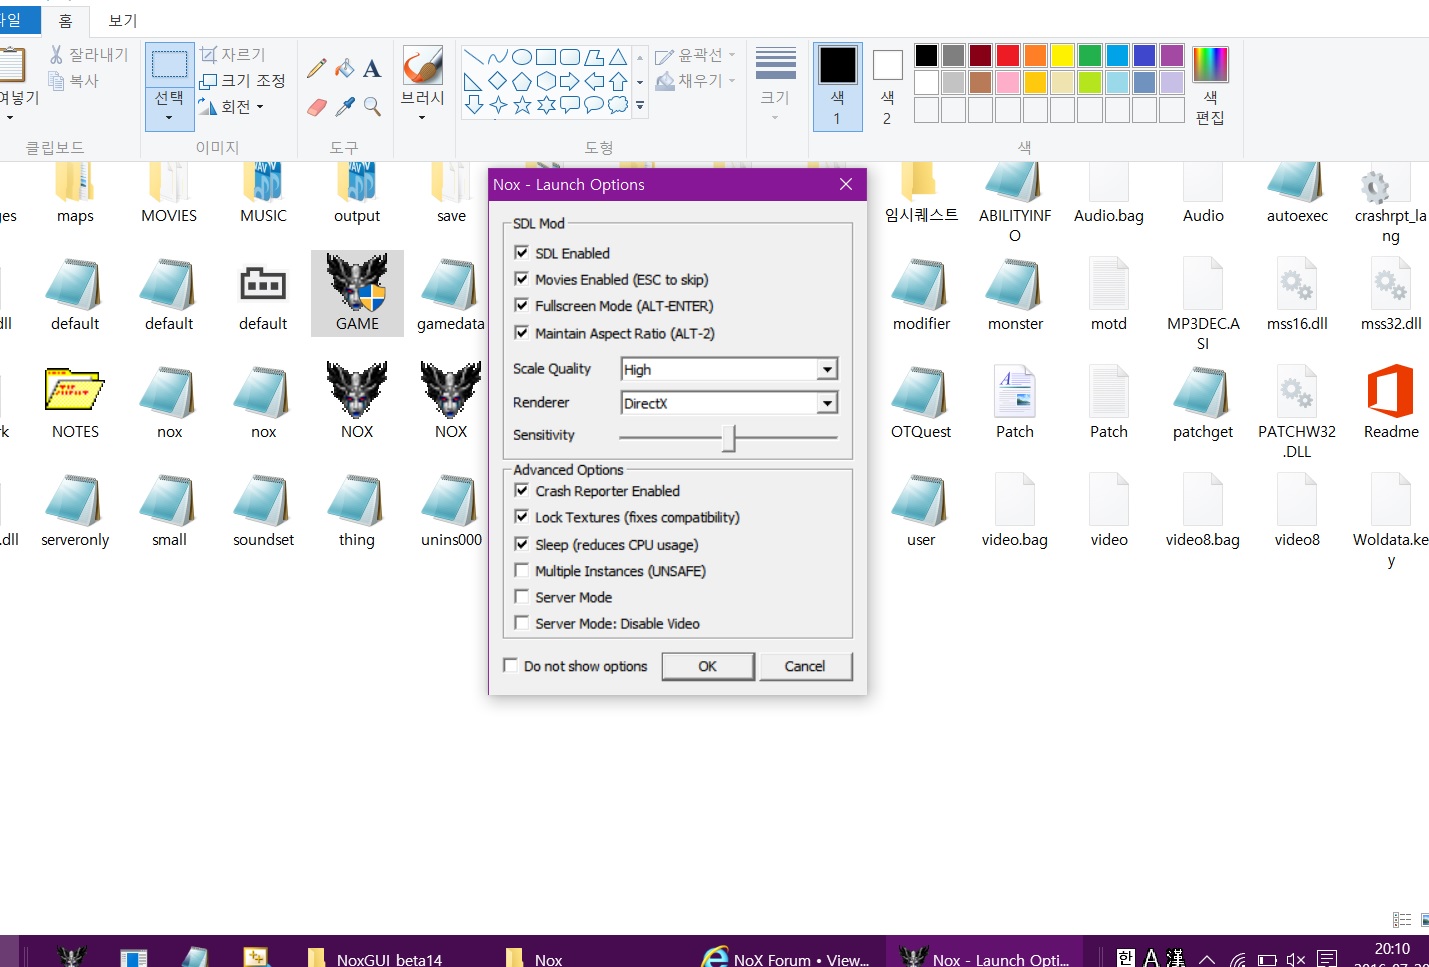Image resolution: width=1429 pixels, height=967 pixels.
Task: Pick the line shape in shapes gallery
Action: tap(474, 57)
